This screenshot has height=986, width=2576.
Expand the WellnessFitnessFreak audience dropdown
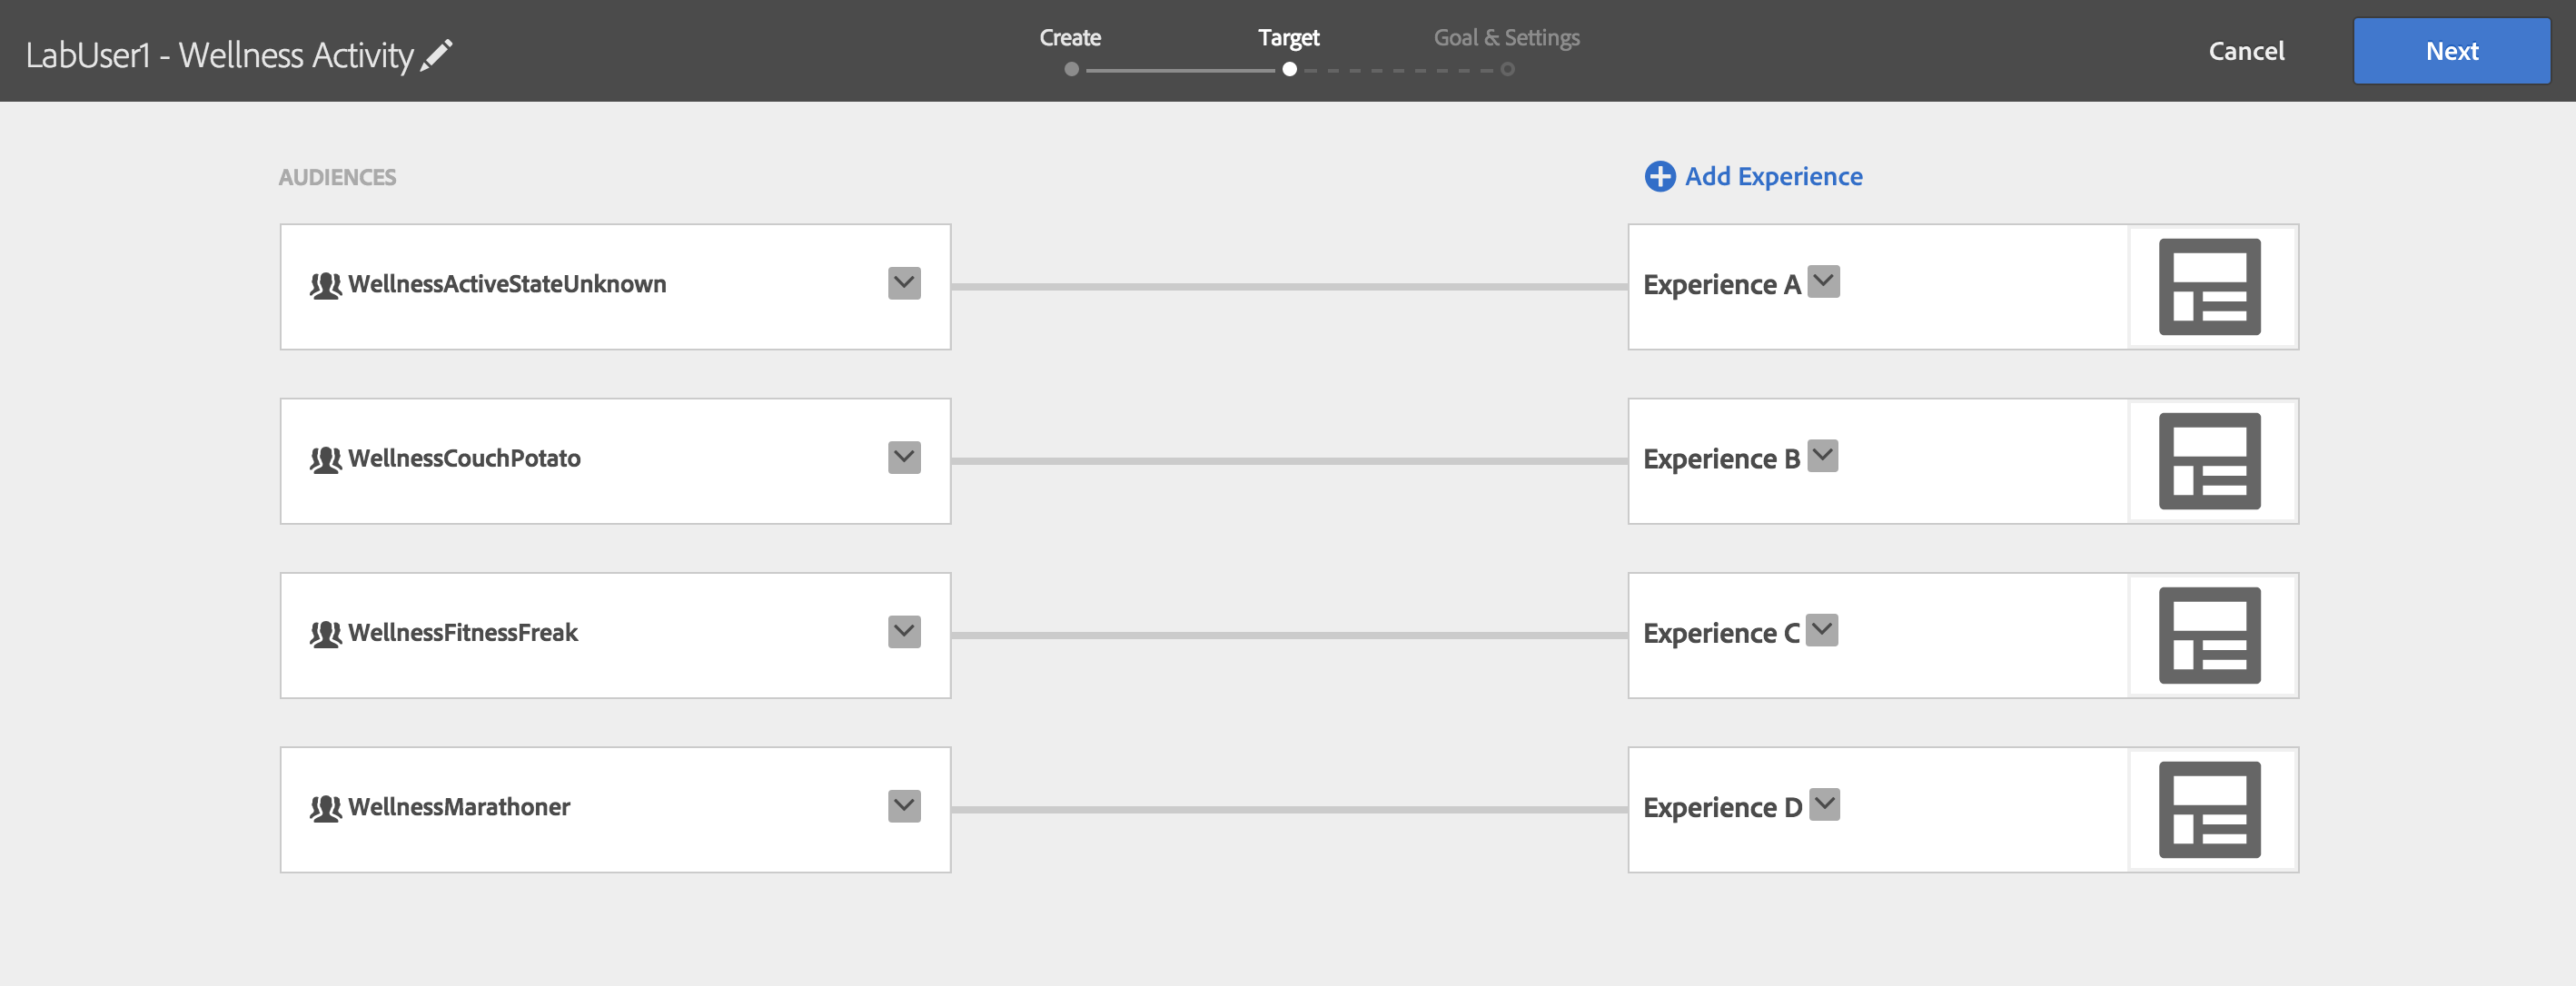pos(904,632)
